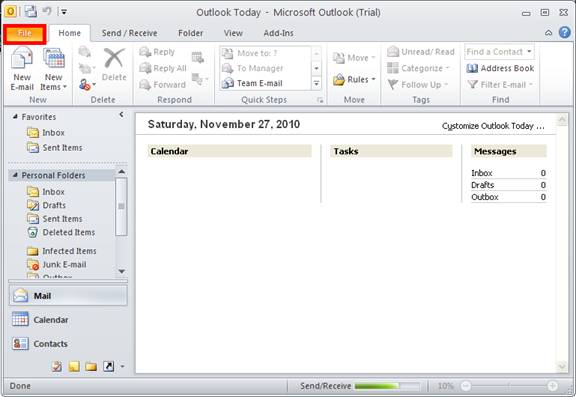This screenshot has width=576, height=397.
Task: Expand the Quick Steps gallery
Action: point(316,83)
